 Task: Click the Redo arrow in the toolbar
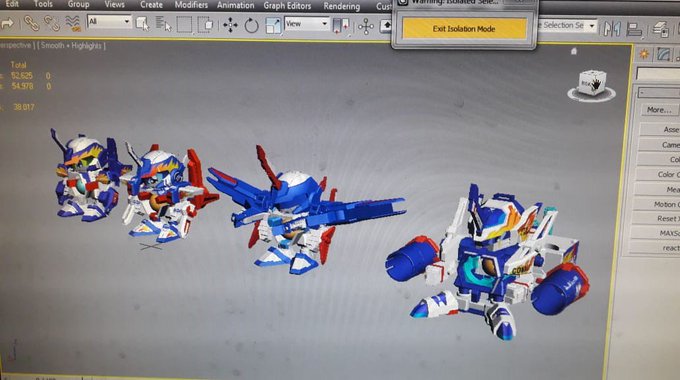[7, 23]
